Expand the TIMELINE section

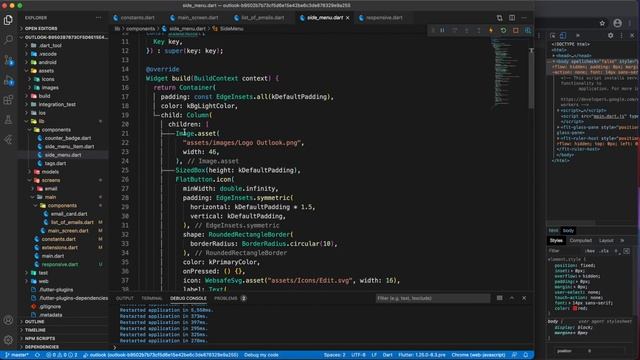point(35,330)
